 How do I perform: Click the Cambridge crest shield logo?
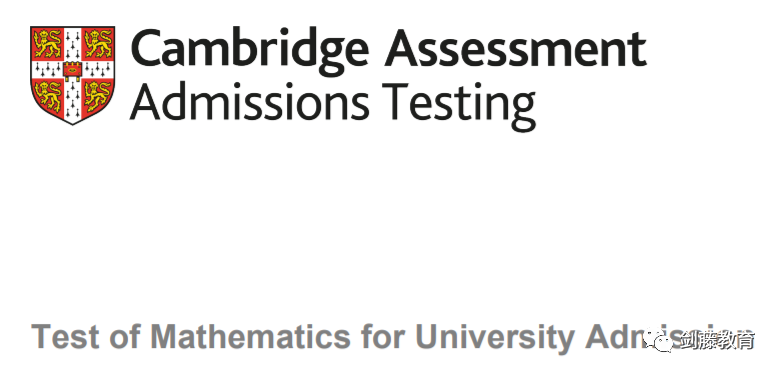(x=73, y=75)
